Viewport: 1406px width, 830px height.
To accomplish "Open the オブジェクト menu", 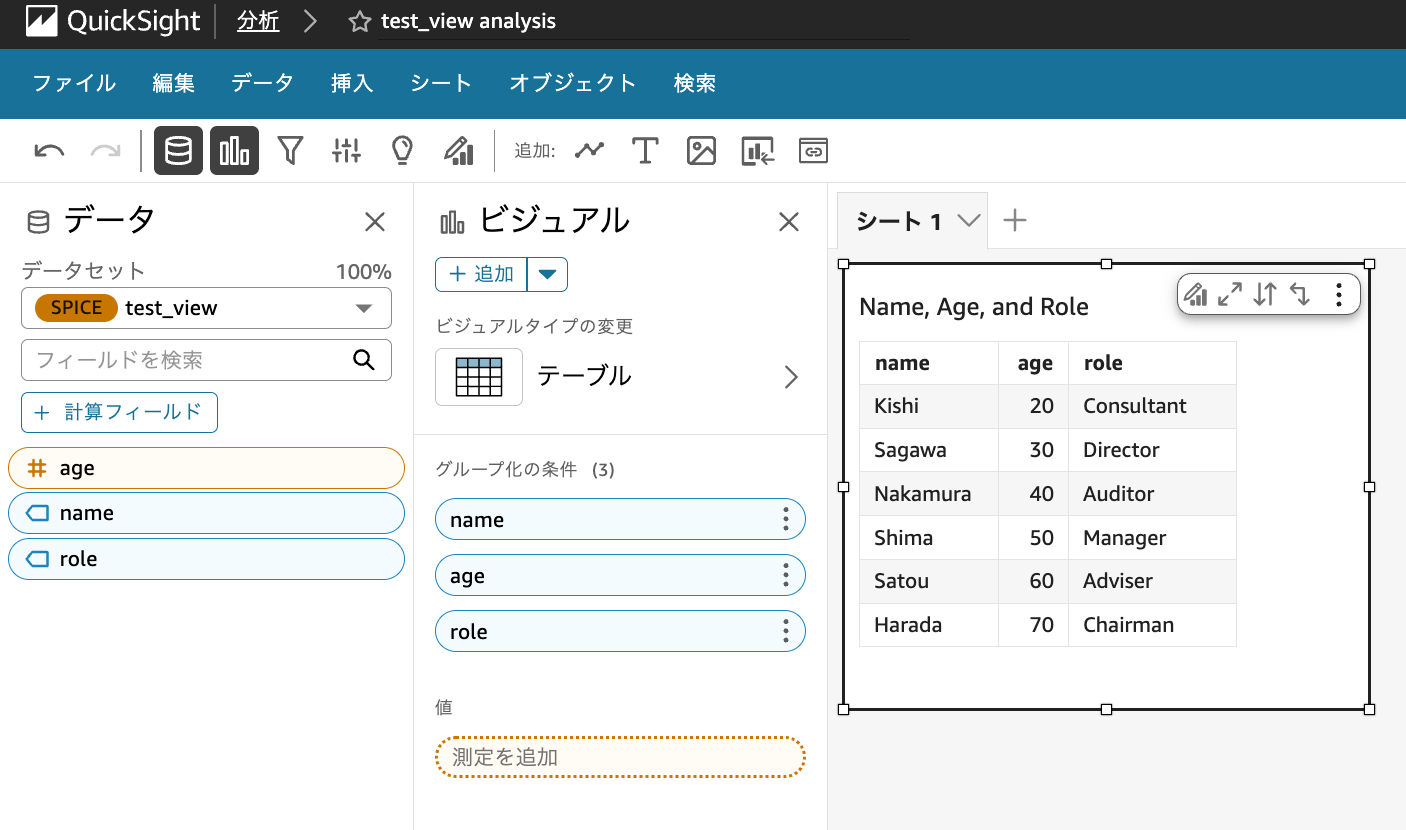I will click(573, 83).
